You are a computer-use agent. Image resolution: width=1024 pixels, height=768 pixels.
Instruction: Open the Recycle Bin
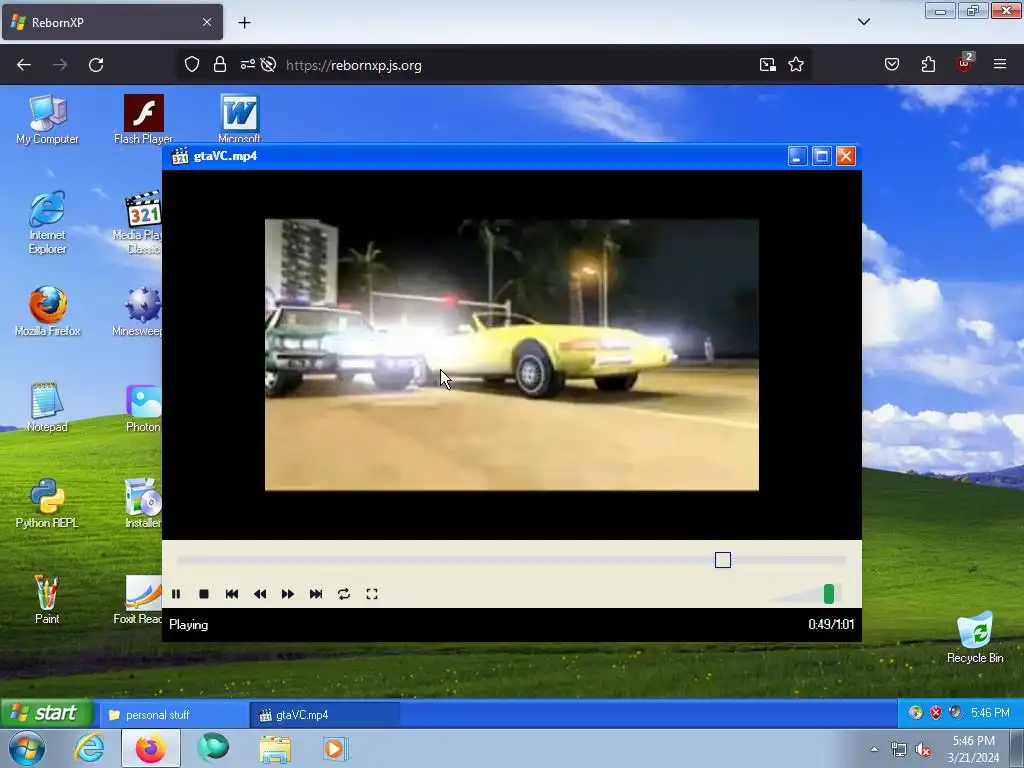pos(975,637)
